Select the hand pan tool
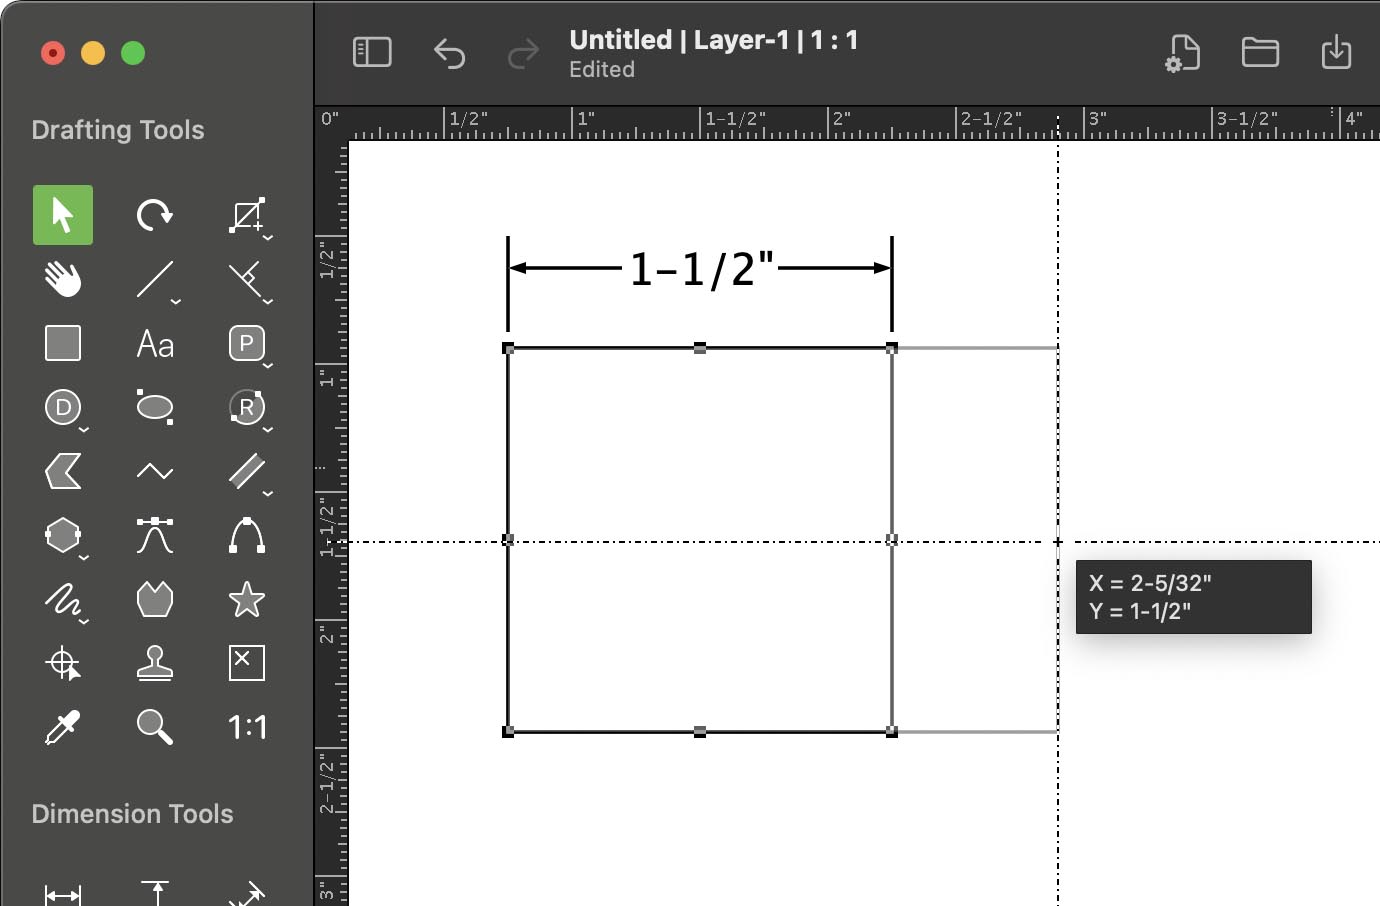The image size is (1380, 906). click(63, 279)
